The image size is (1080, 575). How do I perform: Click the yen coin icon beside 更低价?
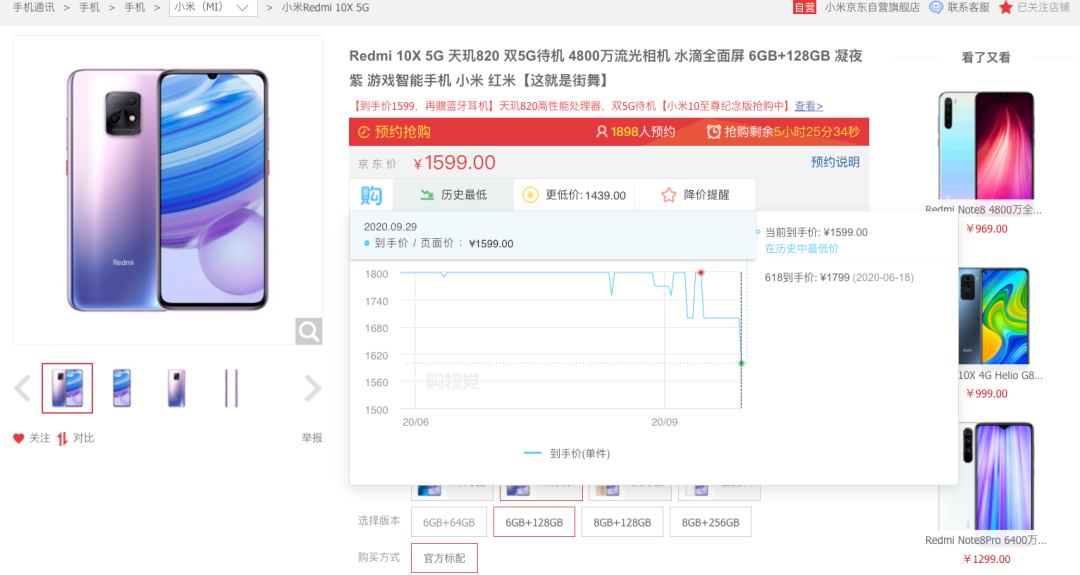click(530, 195)
